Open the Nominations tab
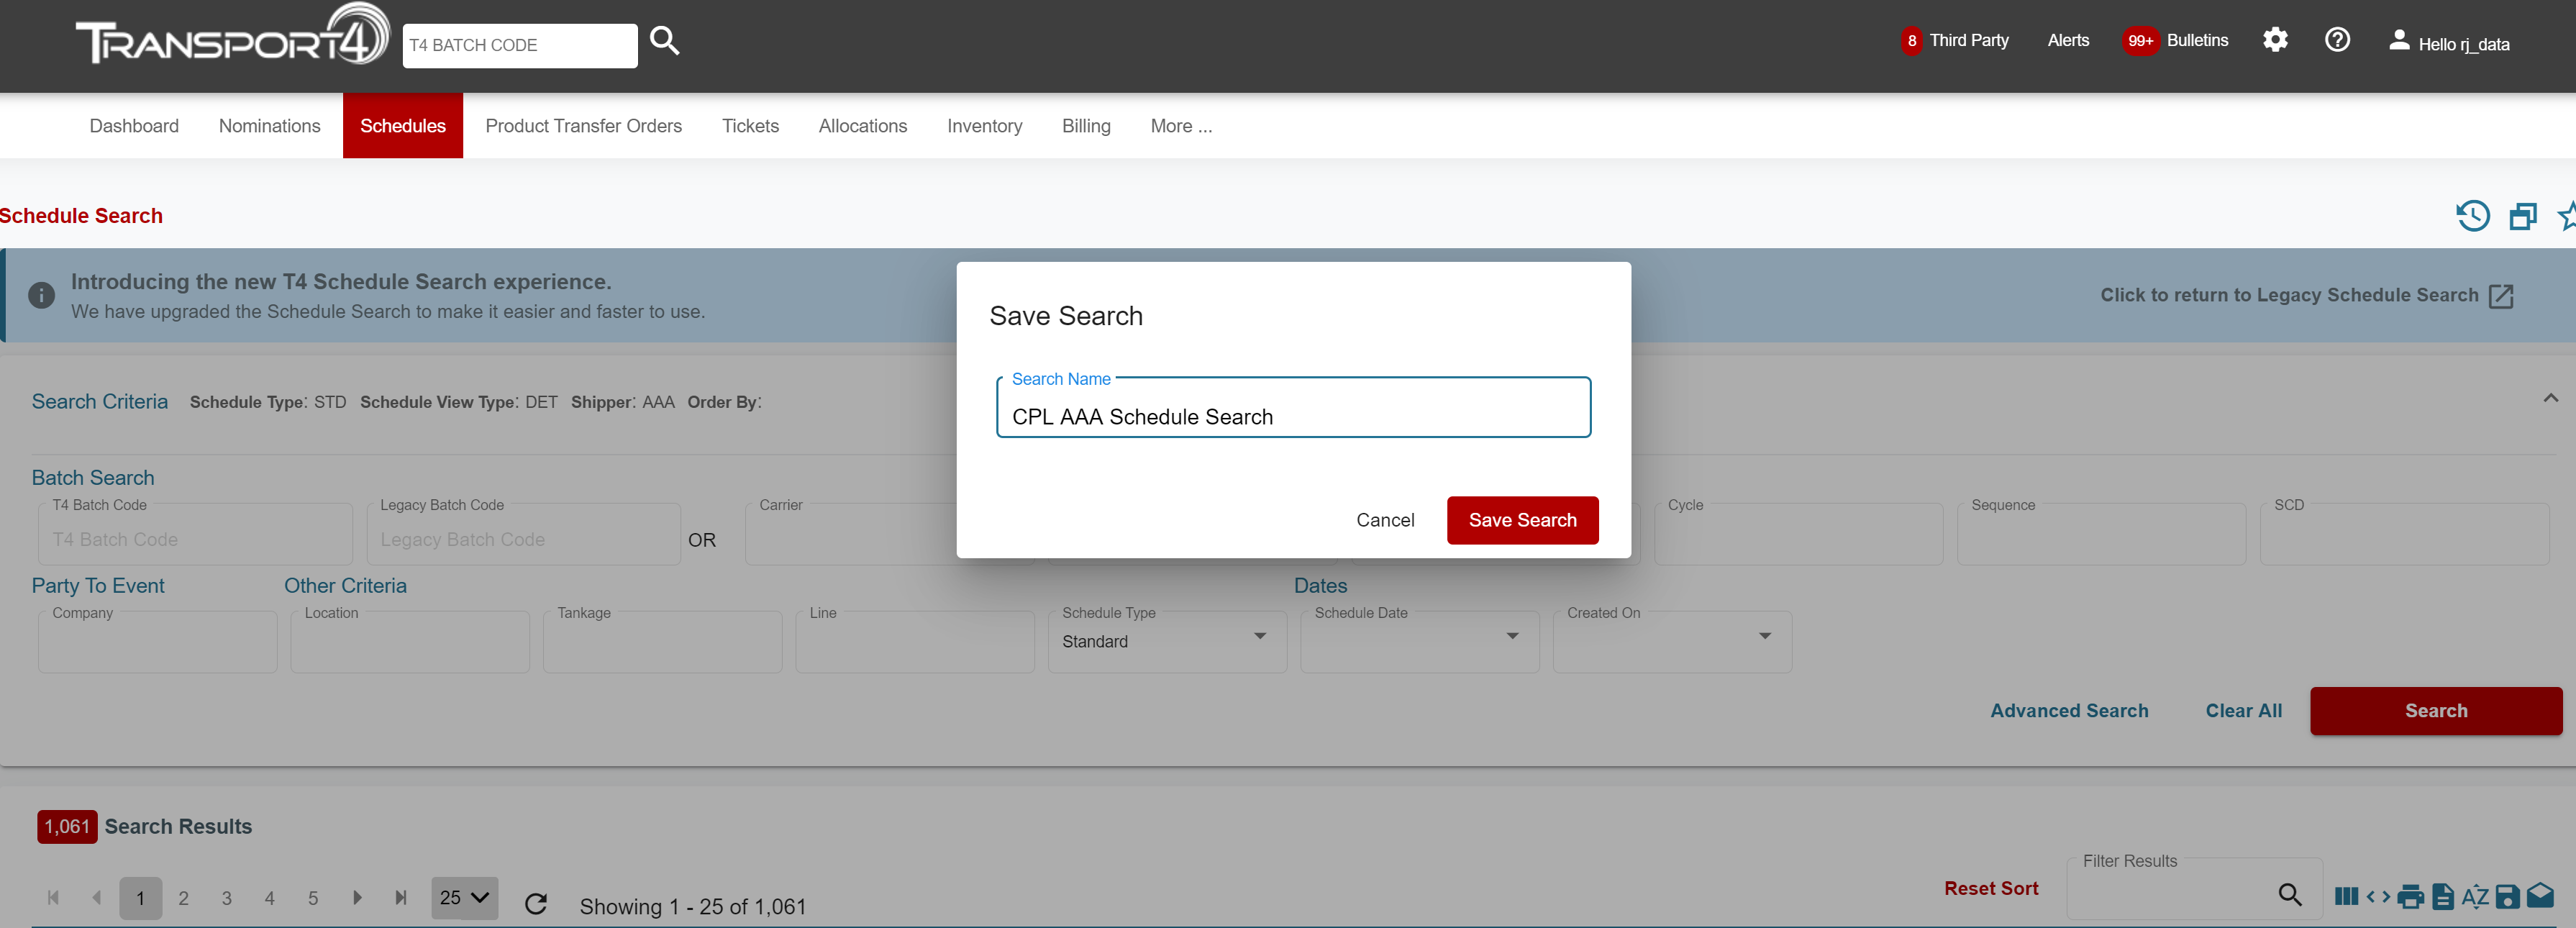The width and height of the screenshot is (2576, 928). tap(269, 126)
